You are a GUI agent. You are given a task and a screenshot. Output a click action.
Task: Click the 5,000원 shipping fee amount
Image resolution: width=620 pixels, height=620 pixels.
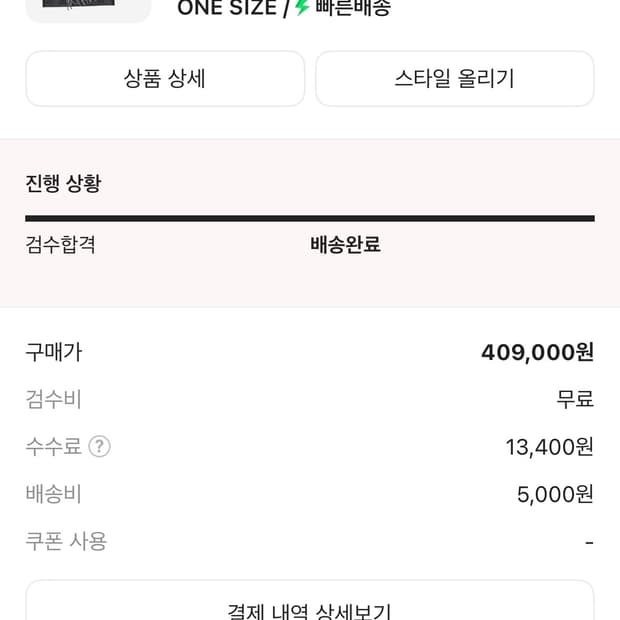click(x=555, y=494)
